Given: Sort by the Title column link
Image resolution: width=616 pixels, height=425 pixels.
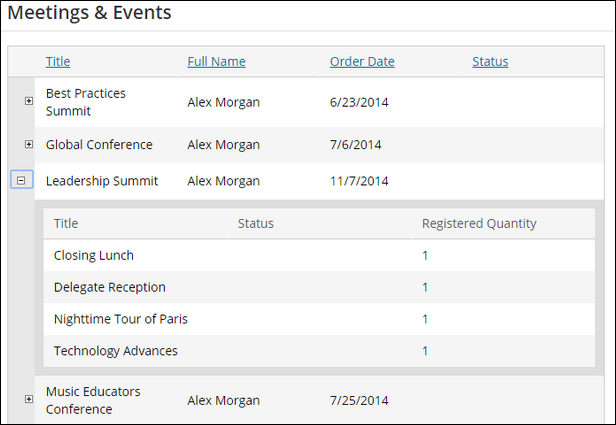Looking at the screenshot, I should 58,62.
